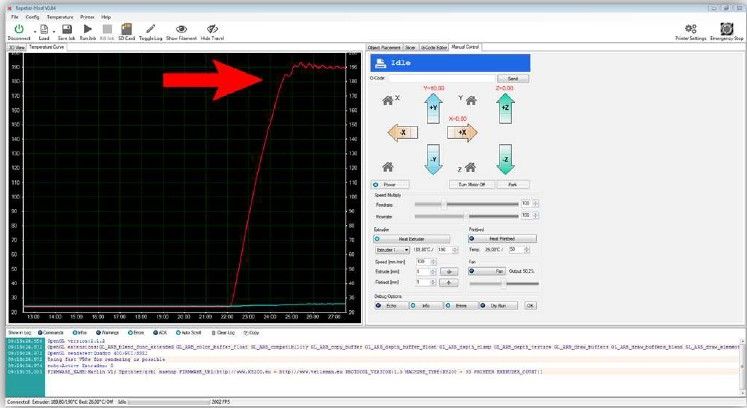Image resolution: width=747 pixels, height=408 pixels.
Task: Click the extrude down-arrow button
Action: pyautogui.click(x=448, y=272)
